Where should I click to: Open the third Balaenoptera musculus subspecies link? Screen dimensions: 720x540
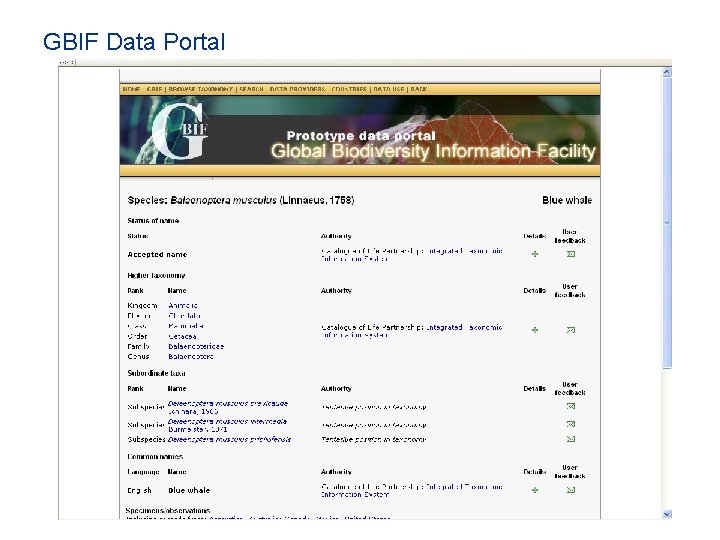click(x=229, y=439)
